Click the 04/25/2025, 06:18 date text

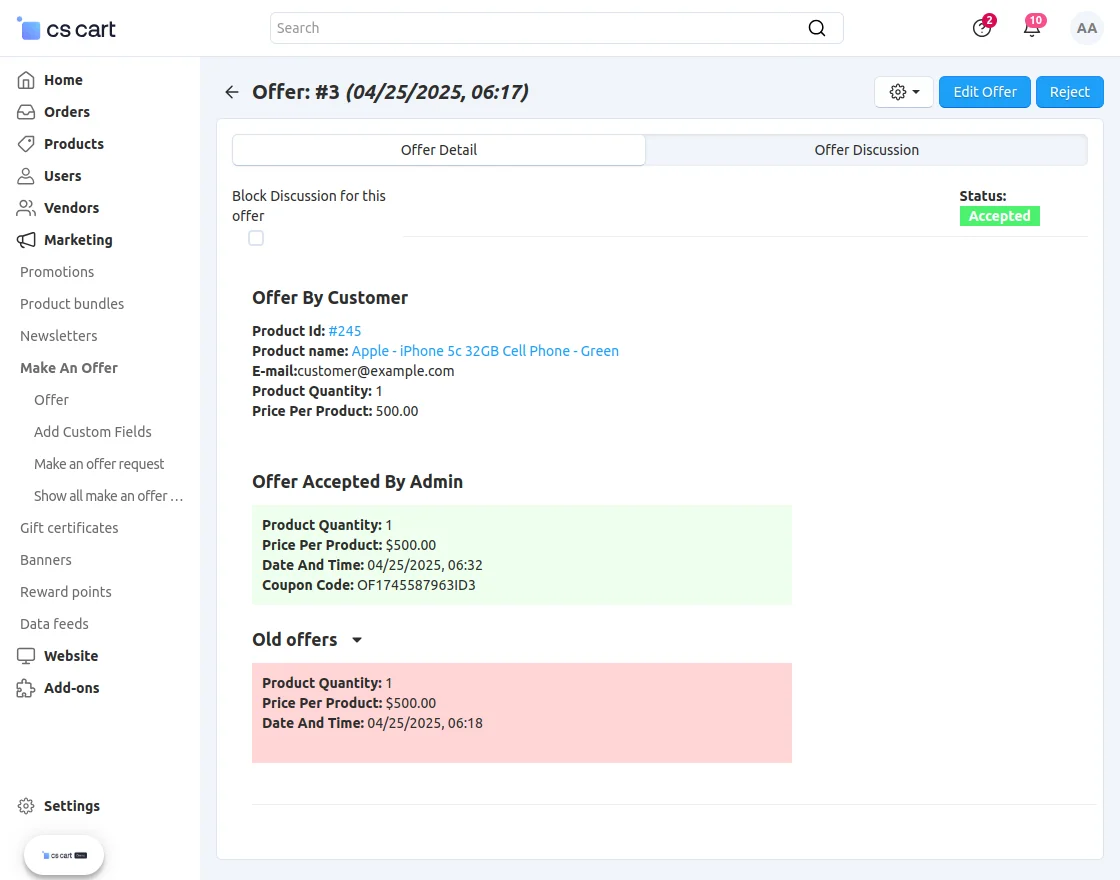[425, 723]
